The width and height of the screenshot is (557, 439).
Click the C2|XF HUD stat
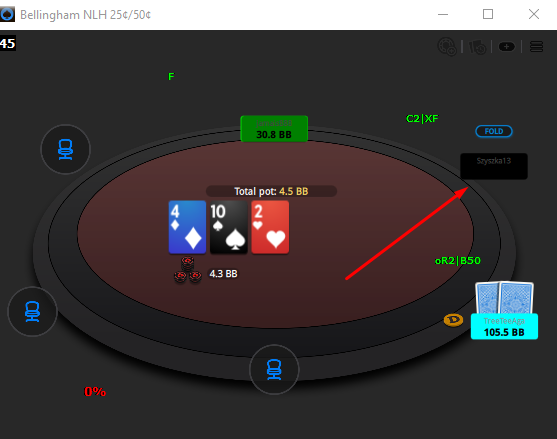coord(422,118)
